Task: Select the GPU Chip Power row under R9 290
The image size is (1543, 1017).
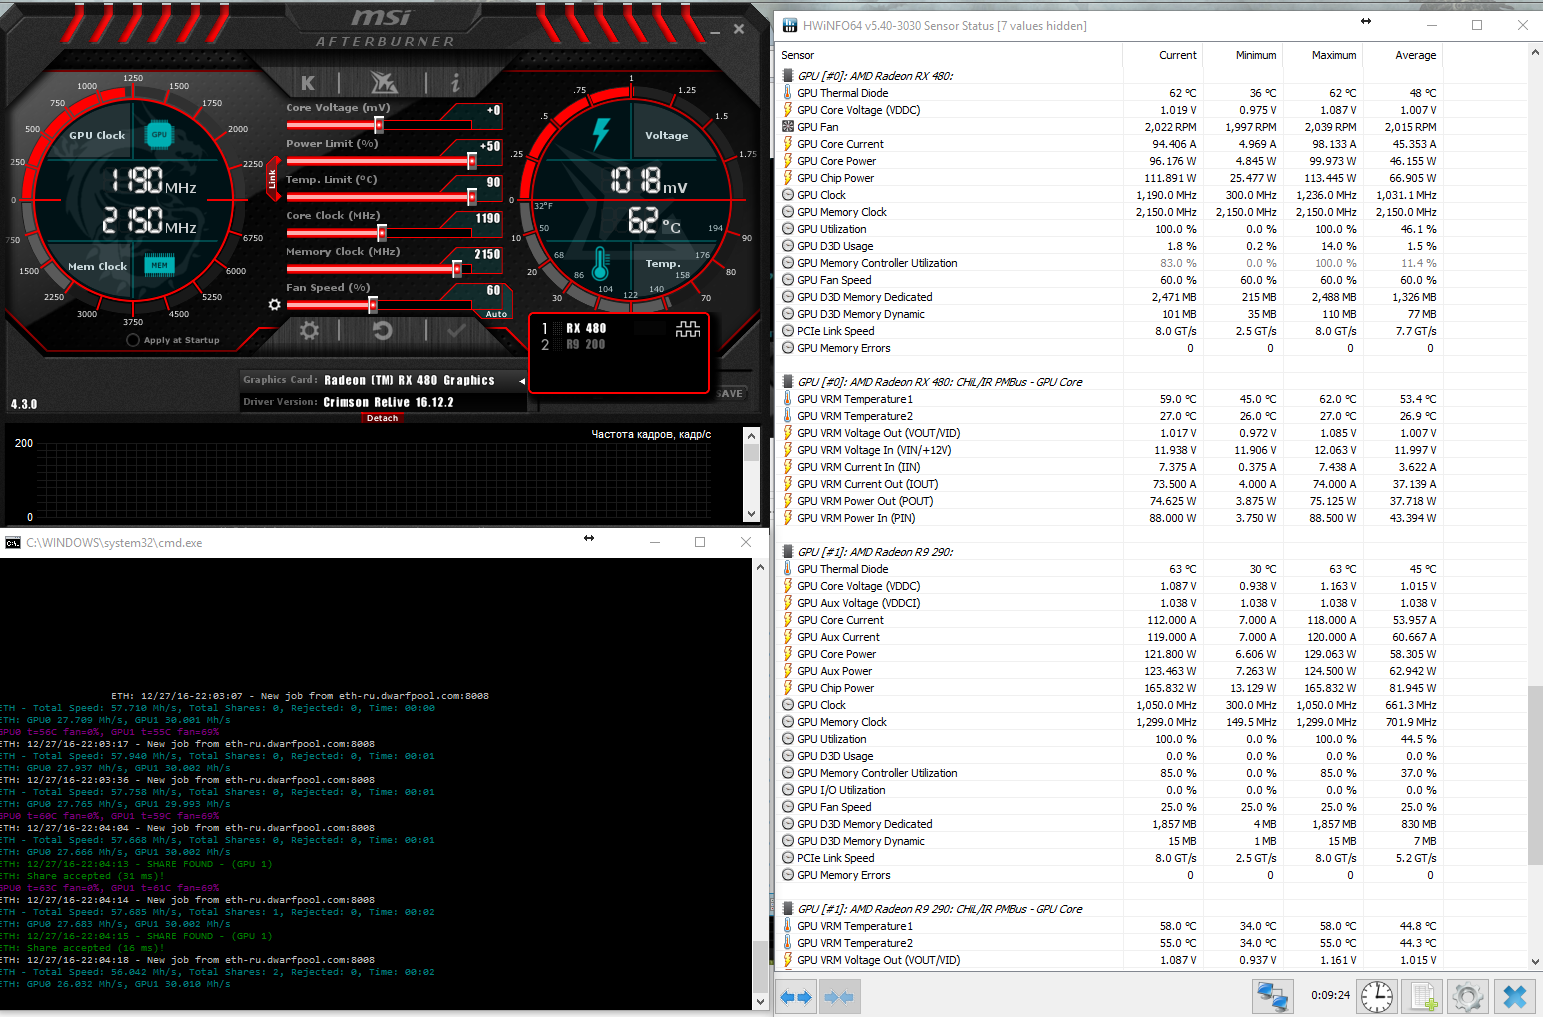Action: (1110, 688)
